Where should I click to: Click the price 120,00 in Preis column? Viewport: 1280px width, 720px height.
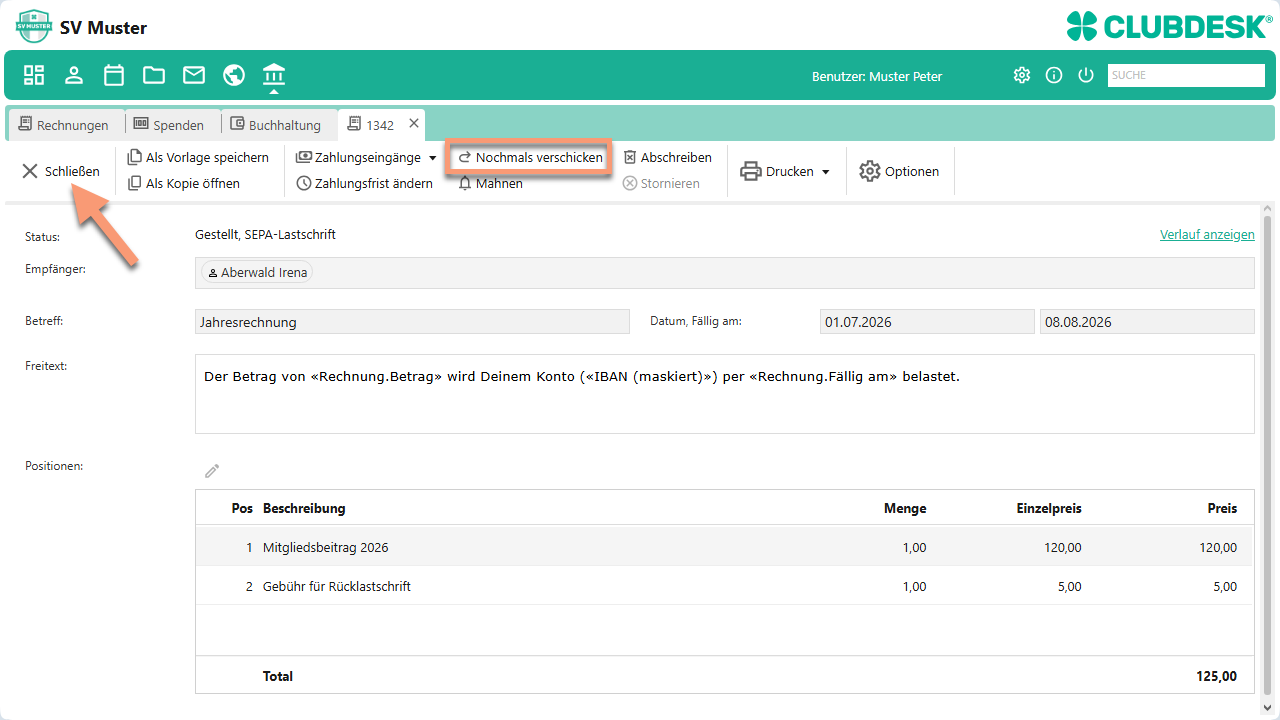click(1218, 547)
